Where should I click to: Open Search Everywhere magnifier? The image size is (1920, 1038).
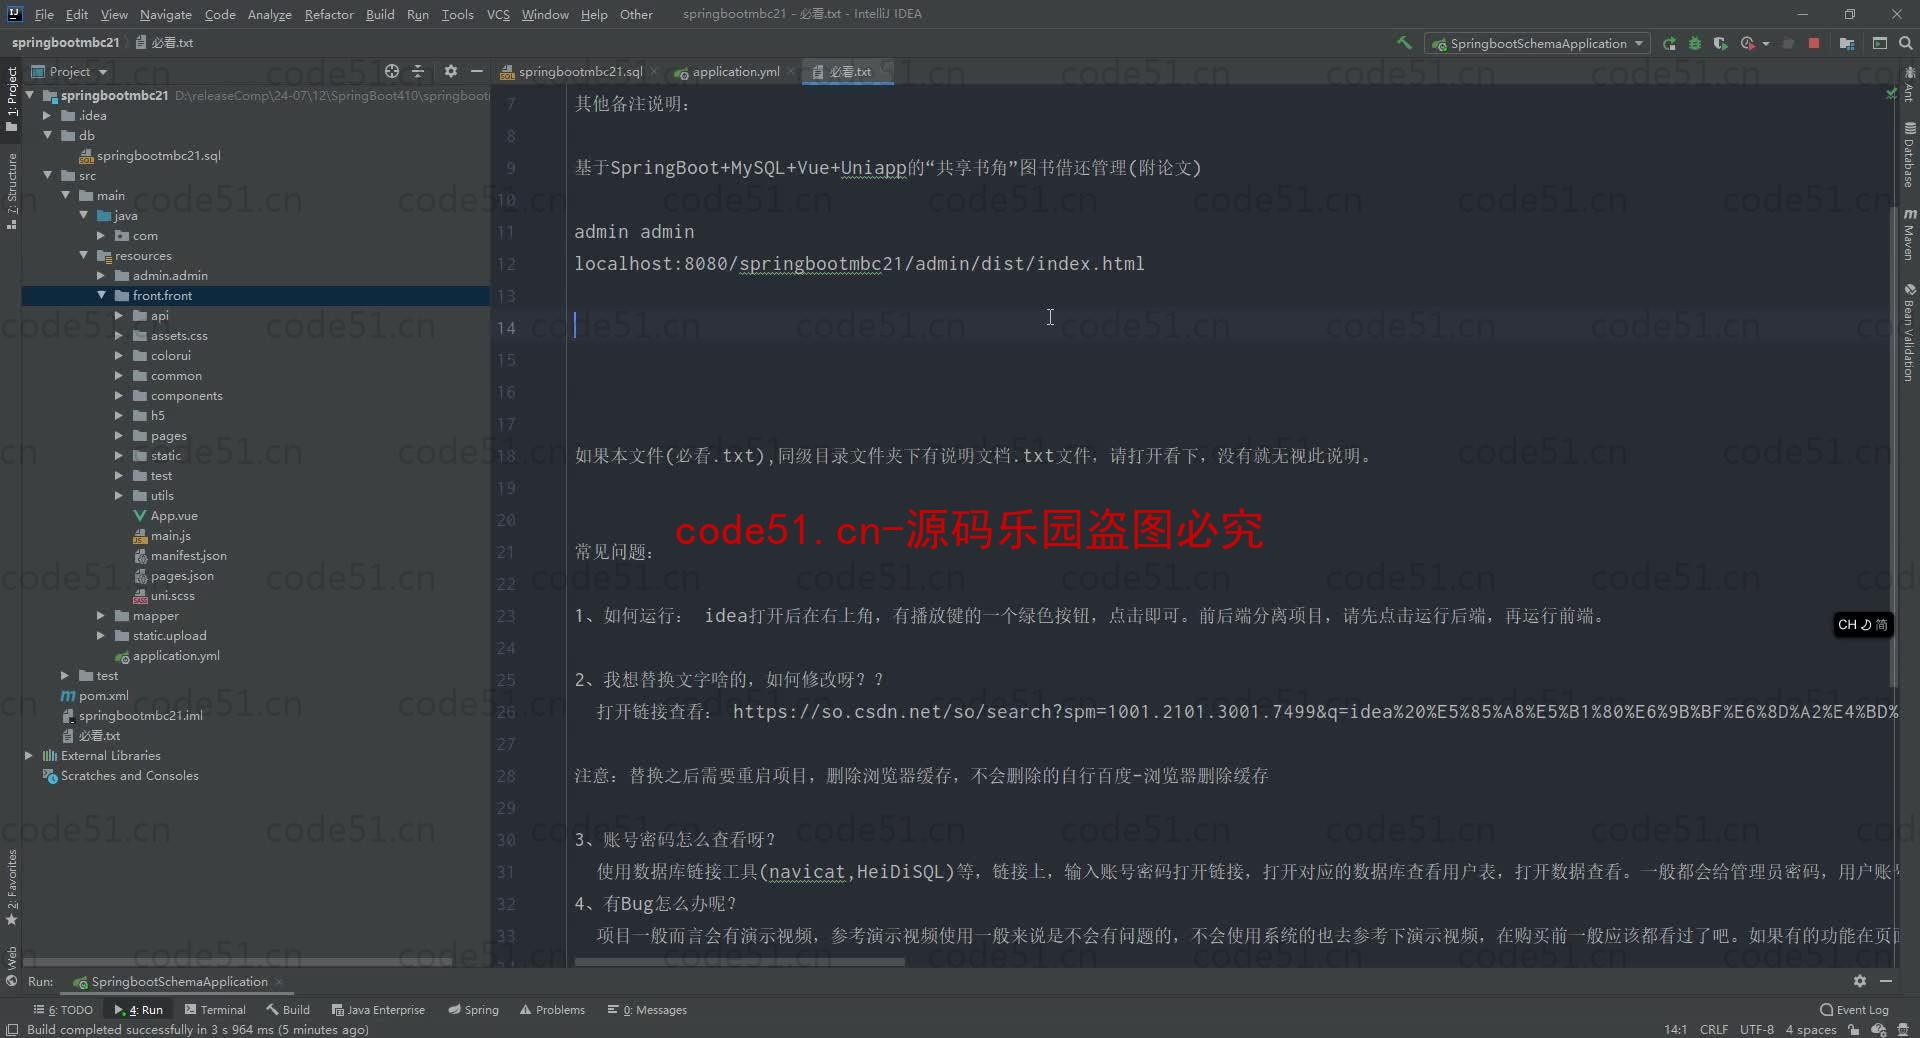[1906, 43]
